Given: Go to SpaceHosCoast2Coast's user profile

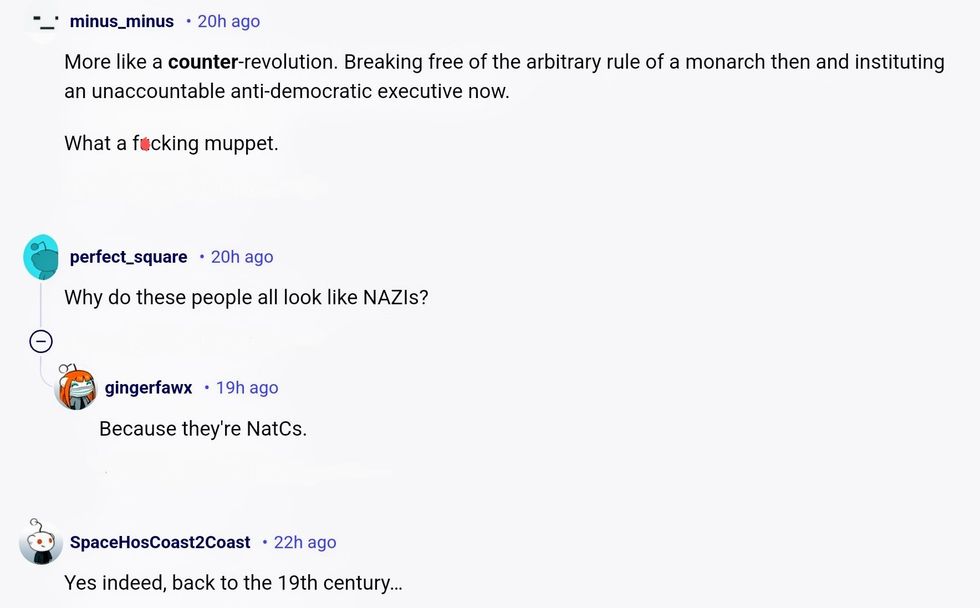Looking at the screenshot, I should [x=160, y=542].
